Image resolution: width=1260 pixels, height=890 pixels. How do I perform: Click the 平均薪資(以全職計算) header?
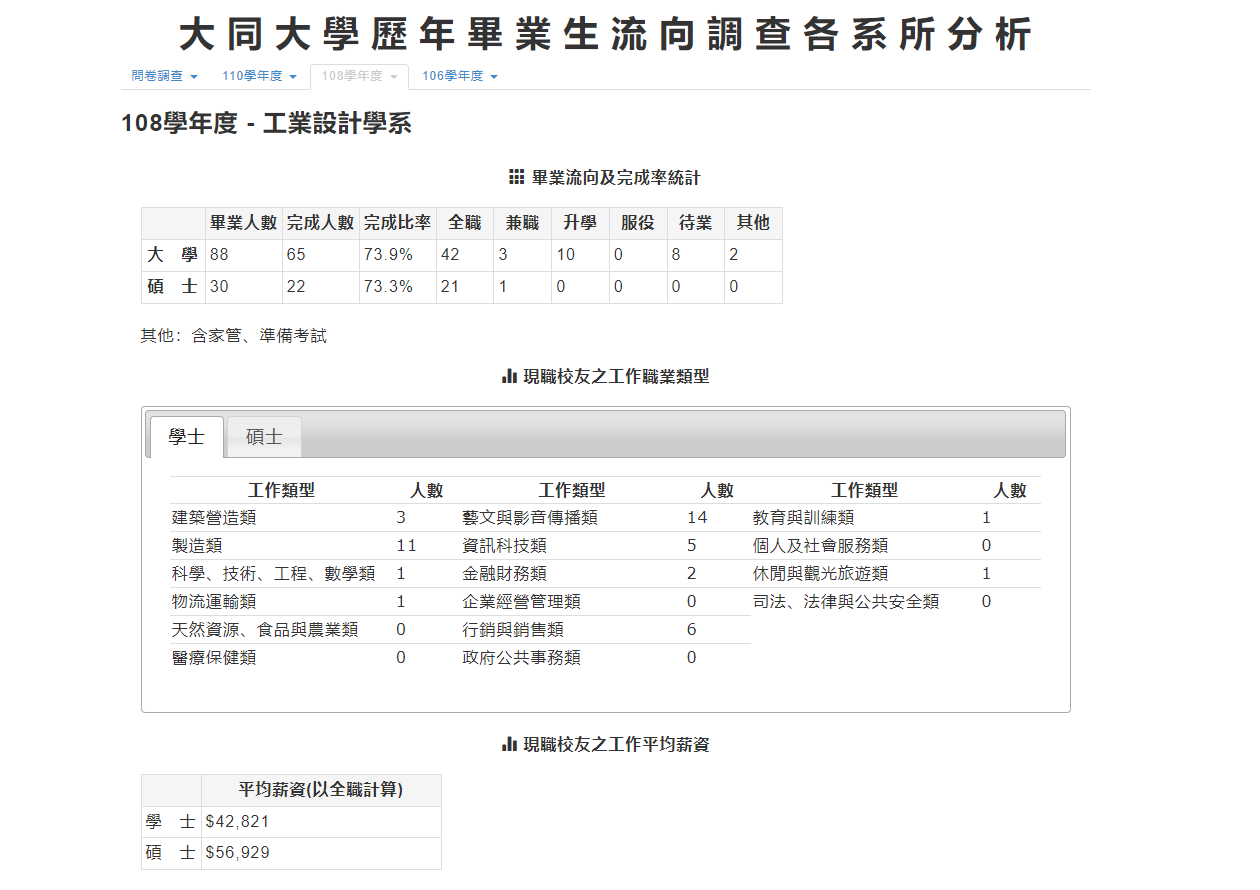pos(321,790)
